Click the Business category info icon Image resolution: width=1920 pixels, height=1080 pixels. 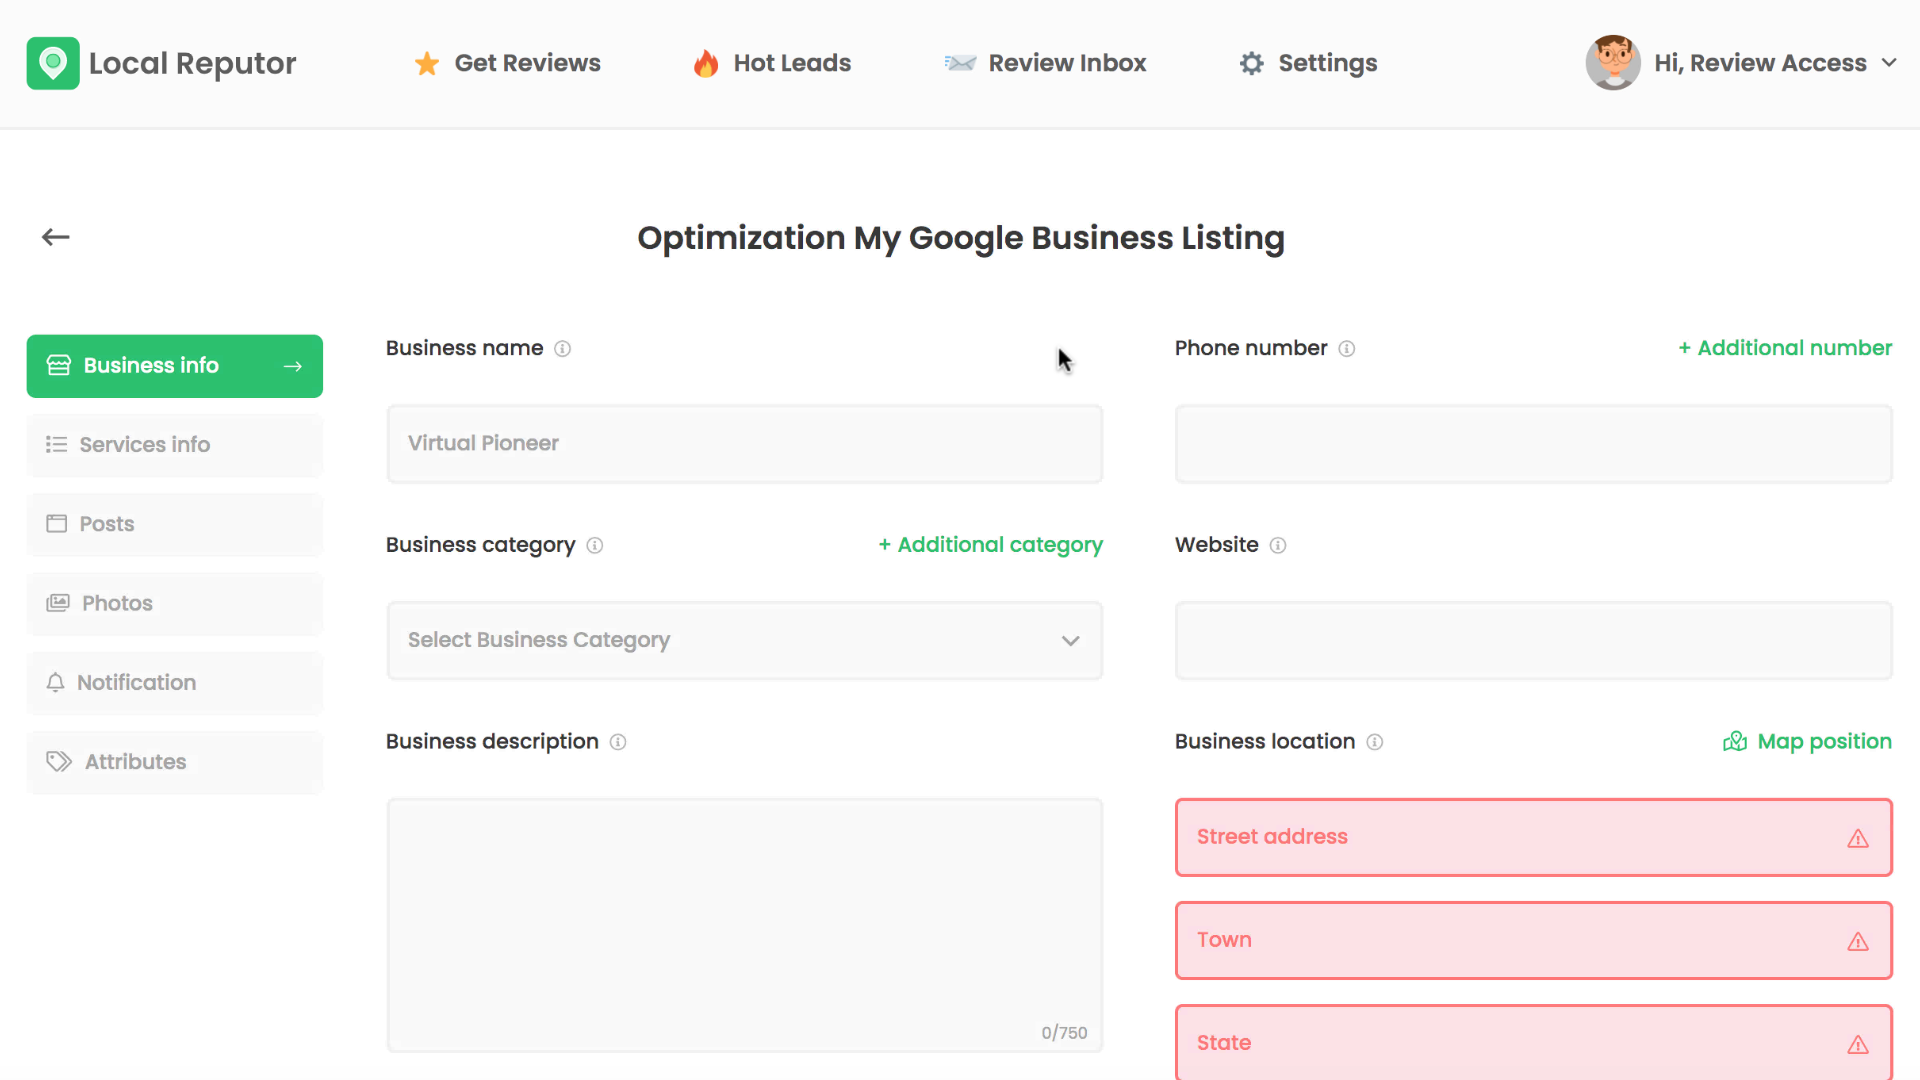595,546
